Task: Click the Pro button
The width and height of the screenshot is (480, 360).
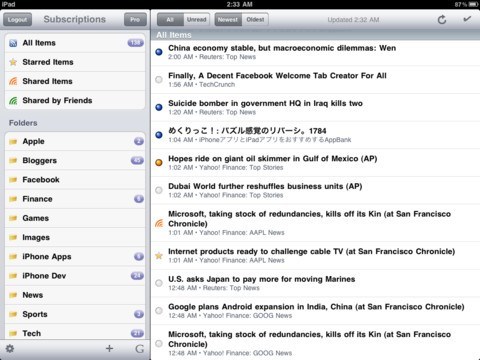Action: 135,20
